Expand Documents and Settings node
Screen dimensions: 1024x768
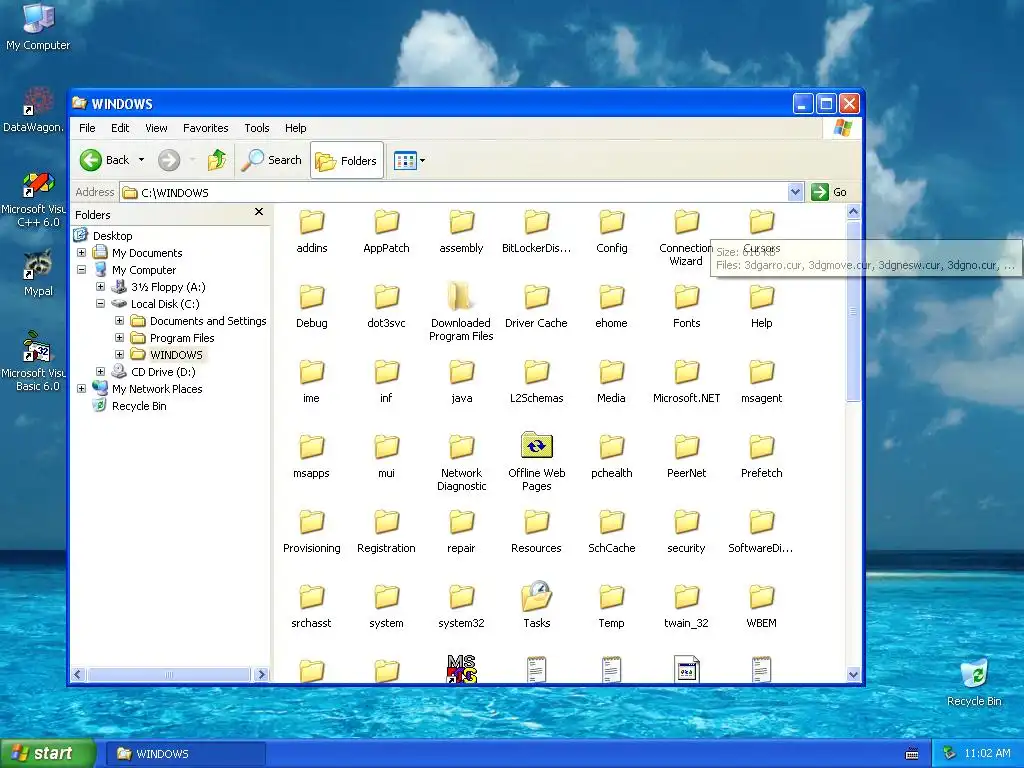(x=120, y=321)
